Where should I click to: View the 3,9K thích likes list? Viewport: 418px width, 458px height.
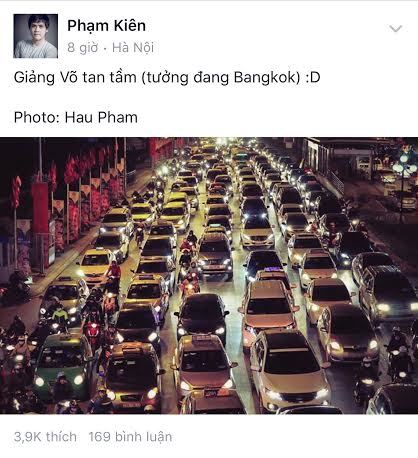tap(45, 437)
